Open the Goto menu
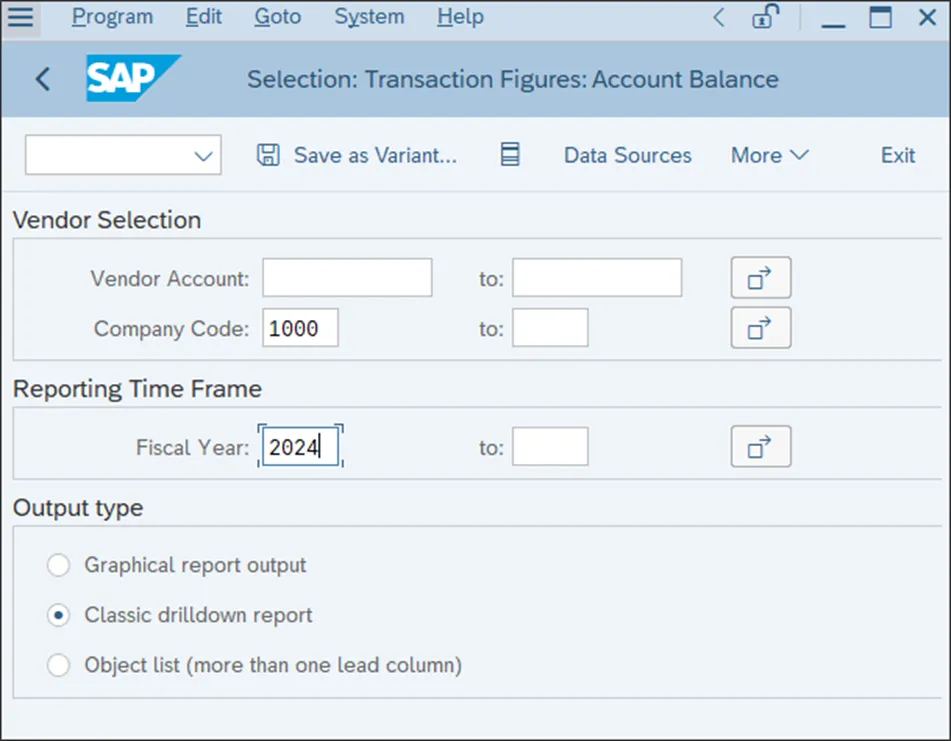Viewport: 951px width, 741px height. (276, 17)
